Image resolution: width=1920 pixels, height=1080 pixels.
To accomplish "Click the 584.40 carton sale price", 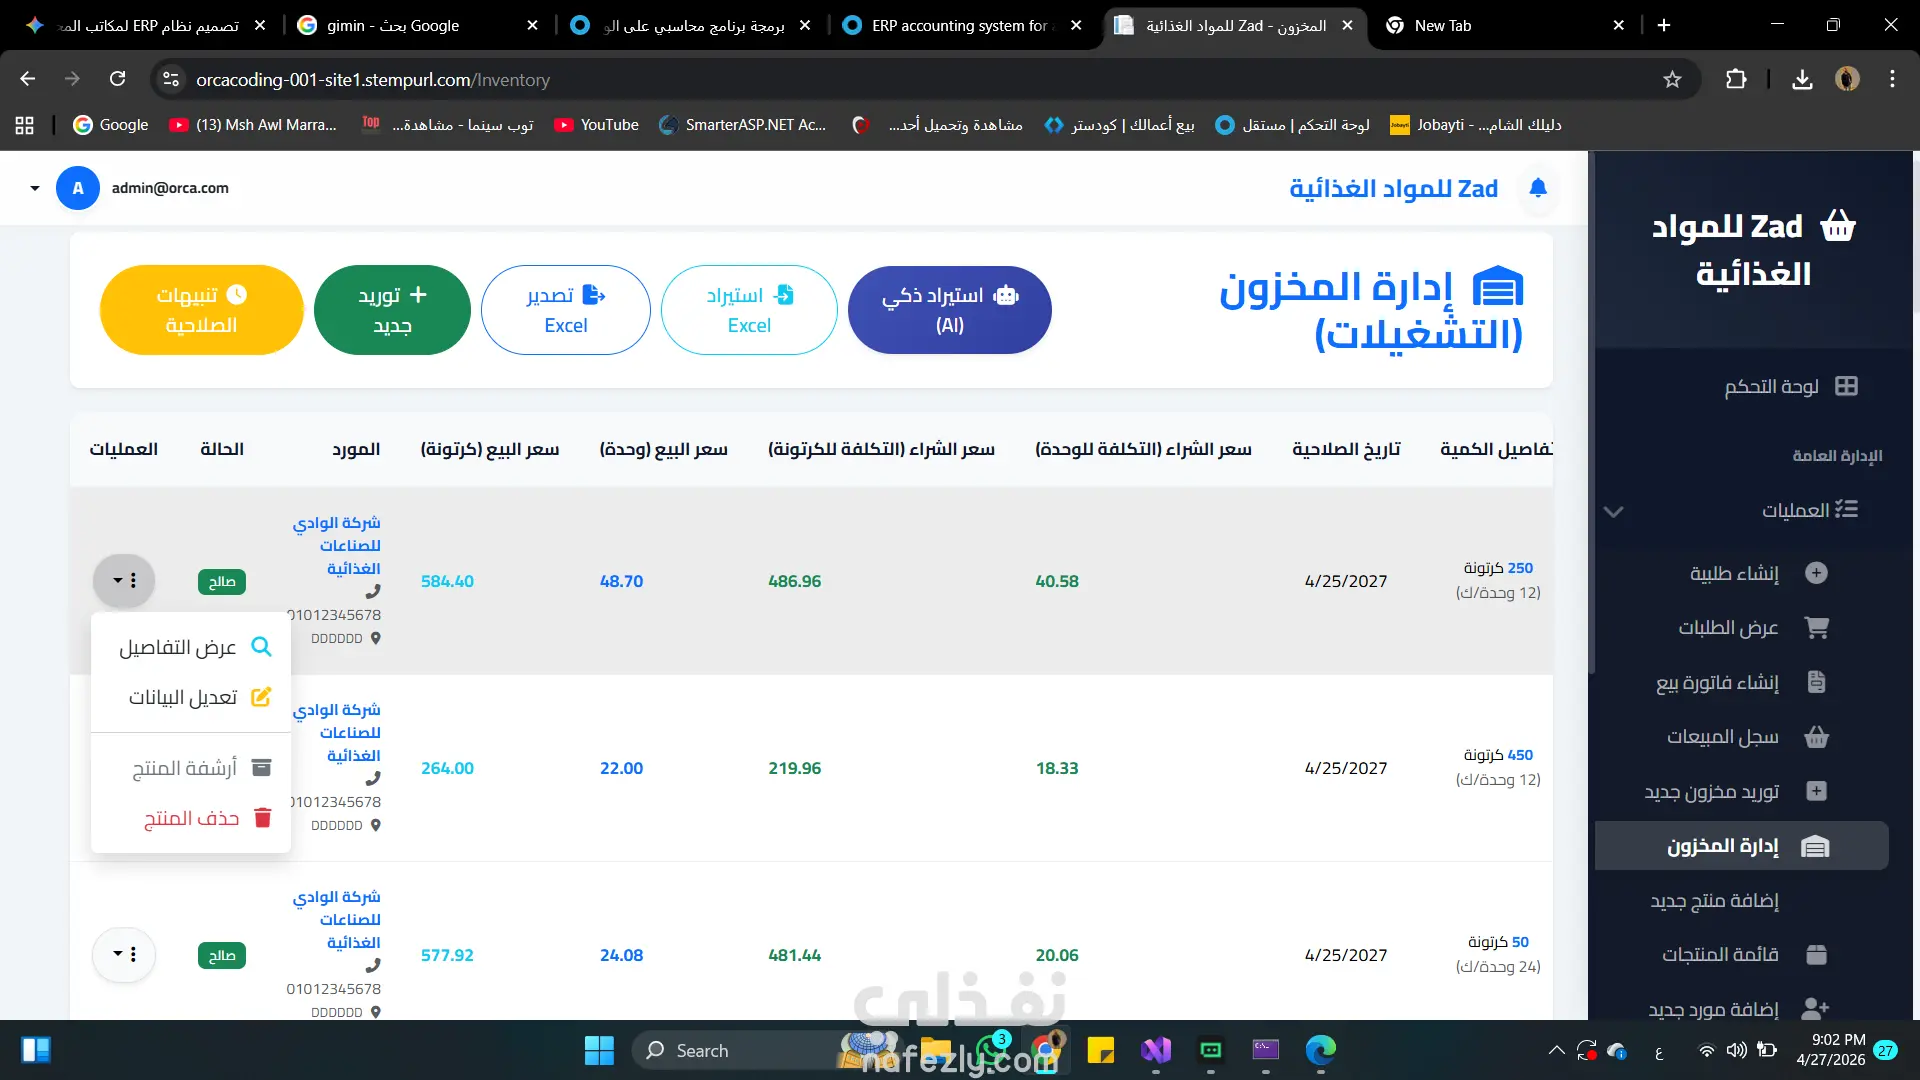I will [x=447, y=582].
